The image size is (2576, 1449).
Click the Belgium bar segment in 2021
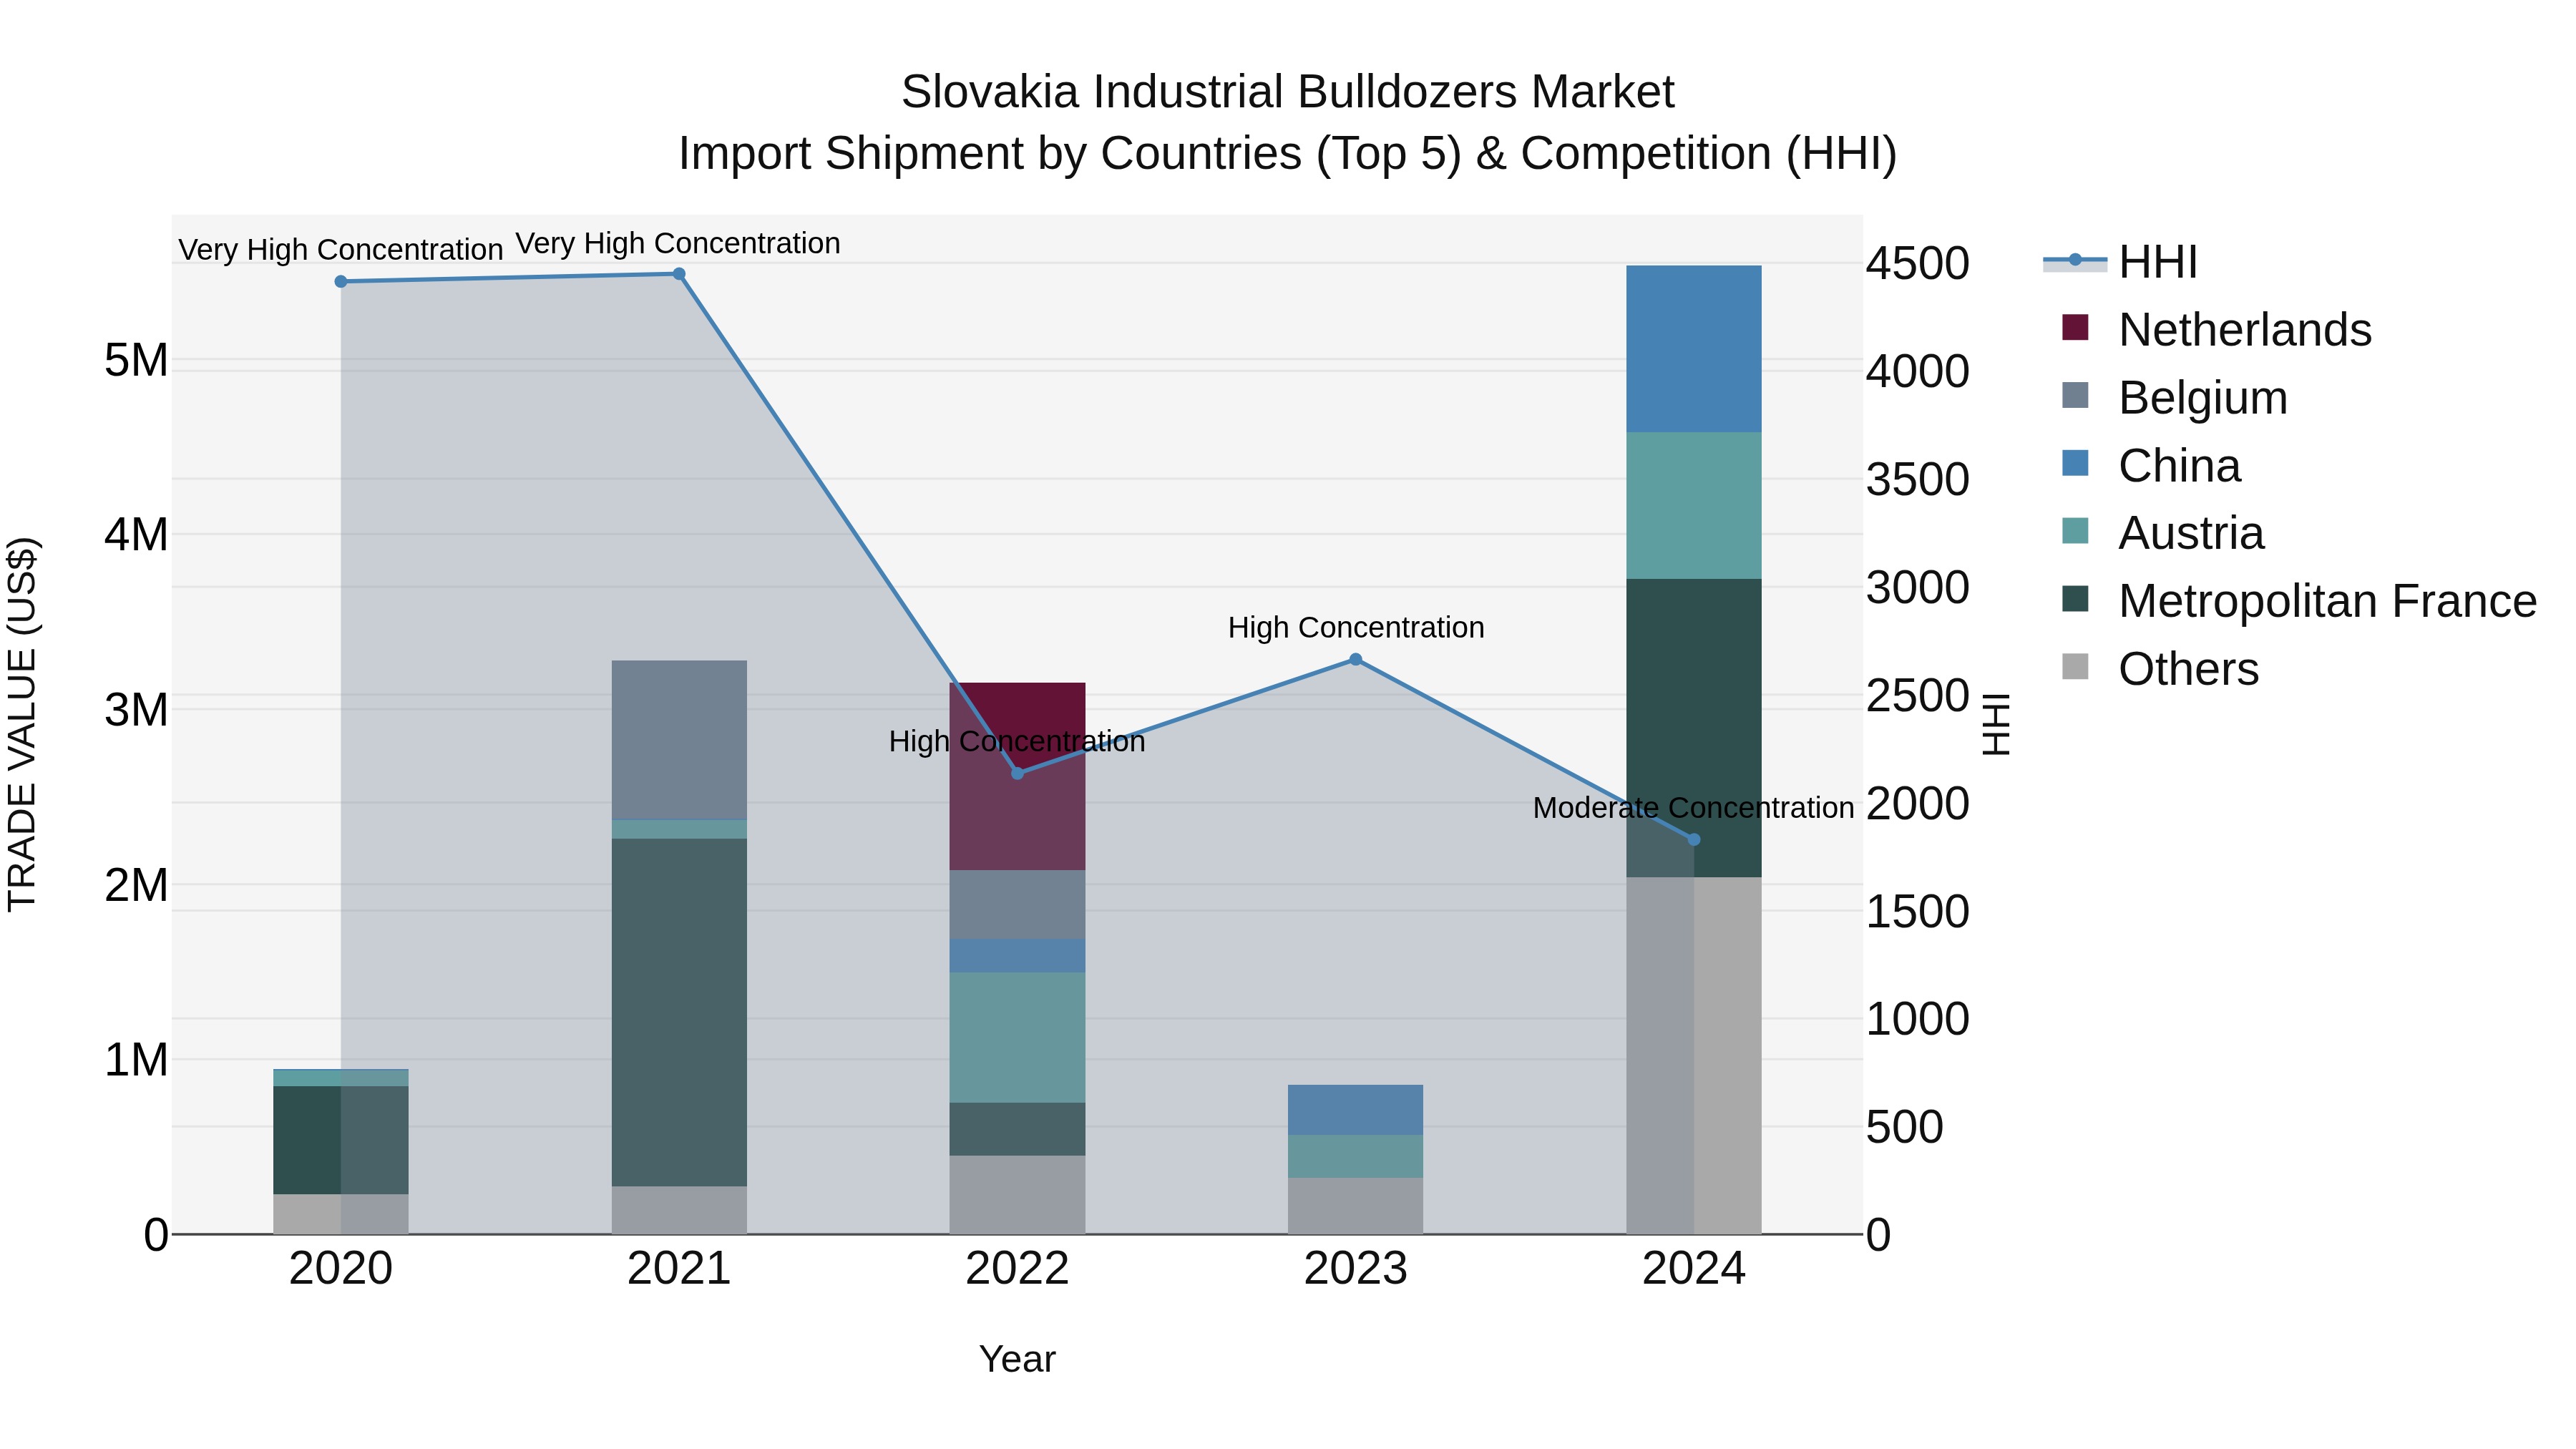(x=679, y=740)
